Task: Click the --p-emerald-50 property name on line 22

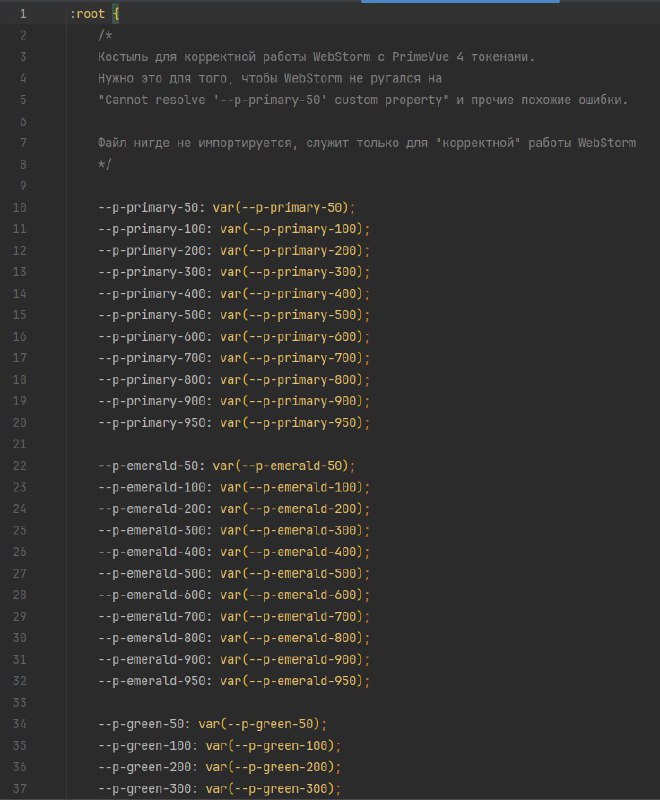Action: [148, 466]
